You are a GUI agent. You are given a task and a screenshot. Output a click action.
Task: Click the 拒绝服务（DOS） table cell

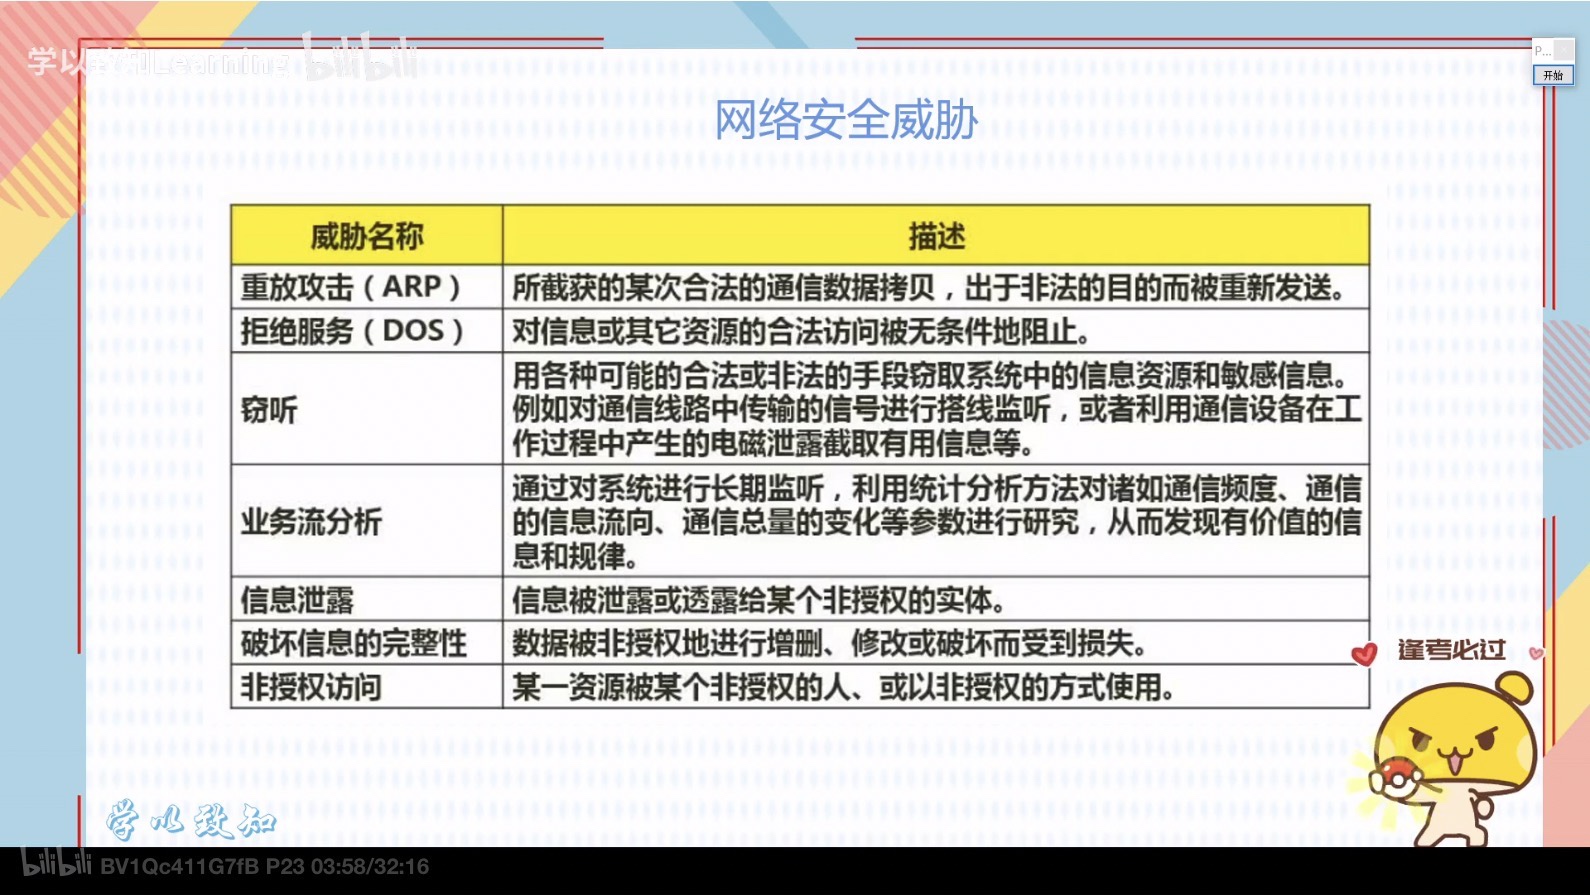point(352,331)
